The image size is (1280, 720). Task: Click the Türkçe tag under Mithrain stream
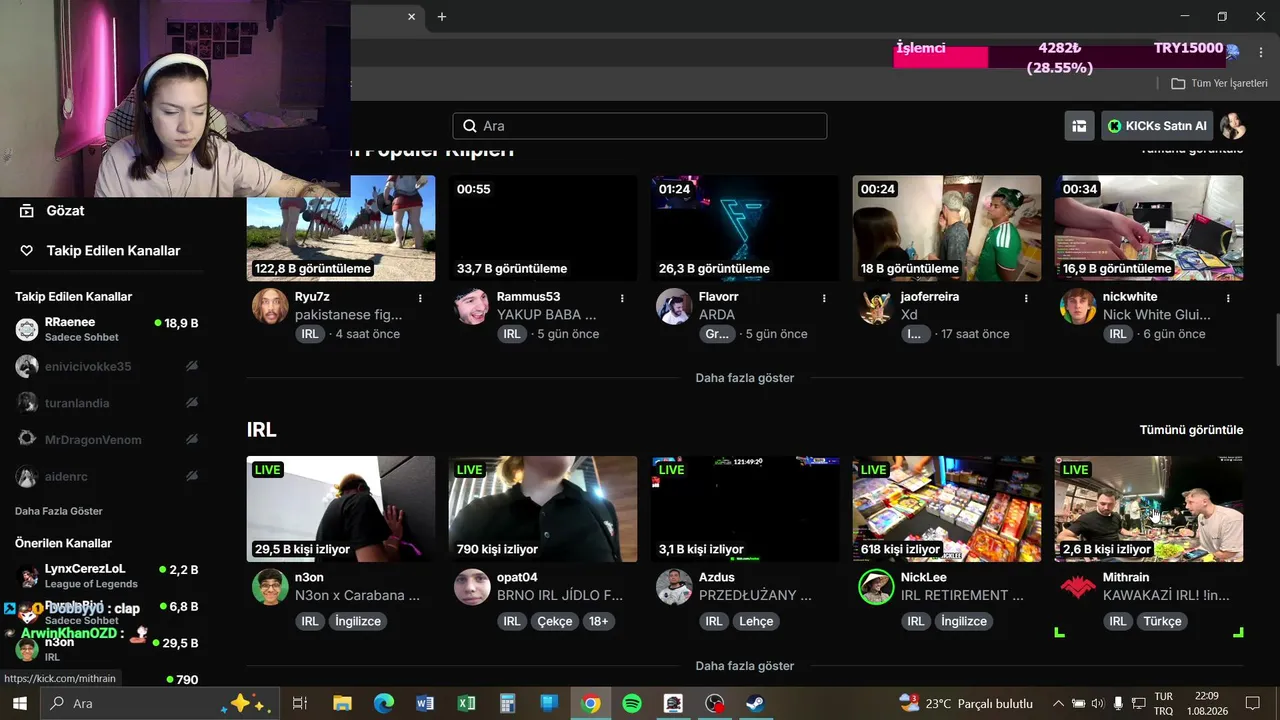tap(1163, 621)
